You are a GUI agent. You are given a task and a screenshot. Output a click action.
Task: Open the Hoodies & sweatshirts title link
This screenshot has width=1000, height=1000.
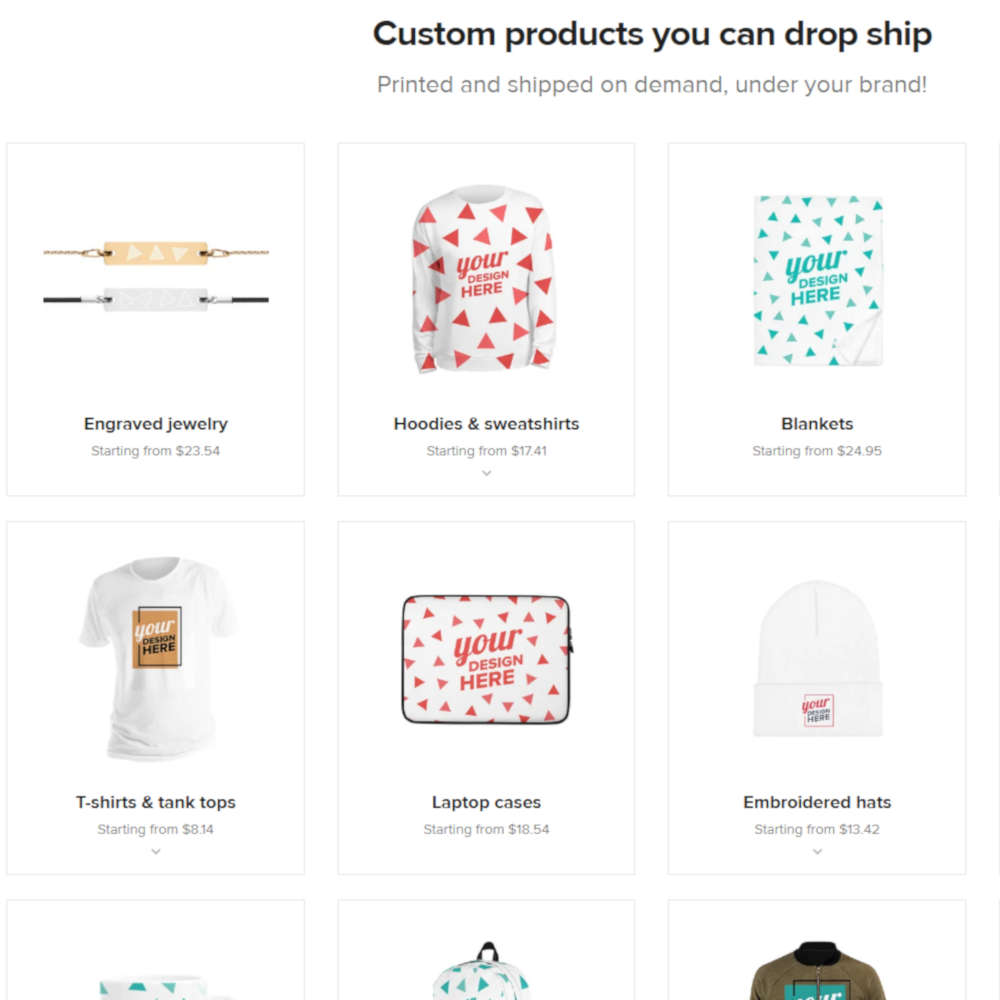click(486, 424)
